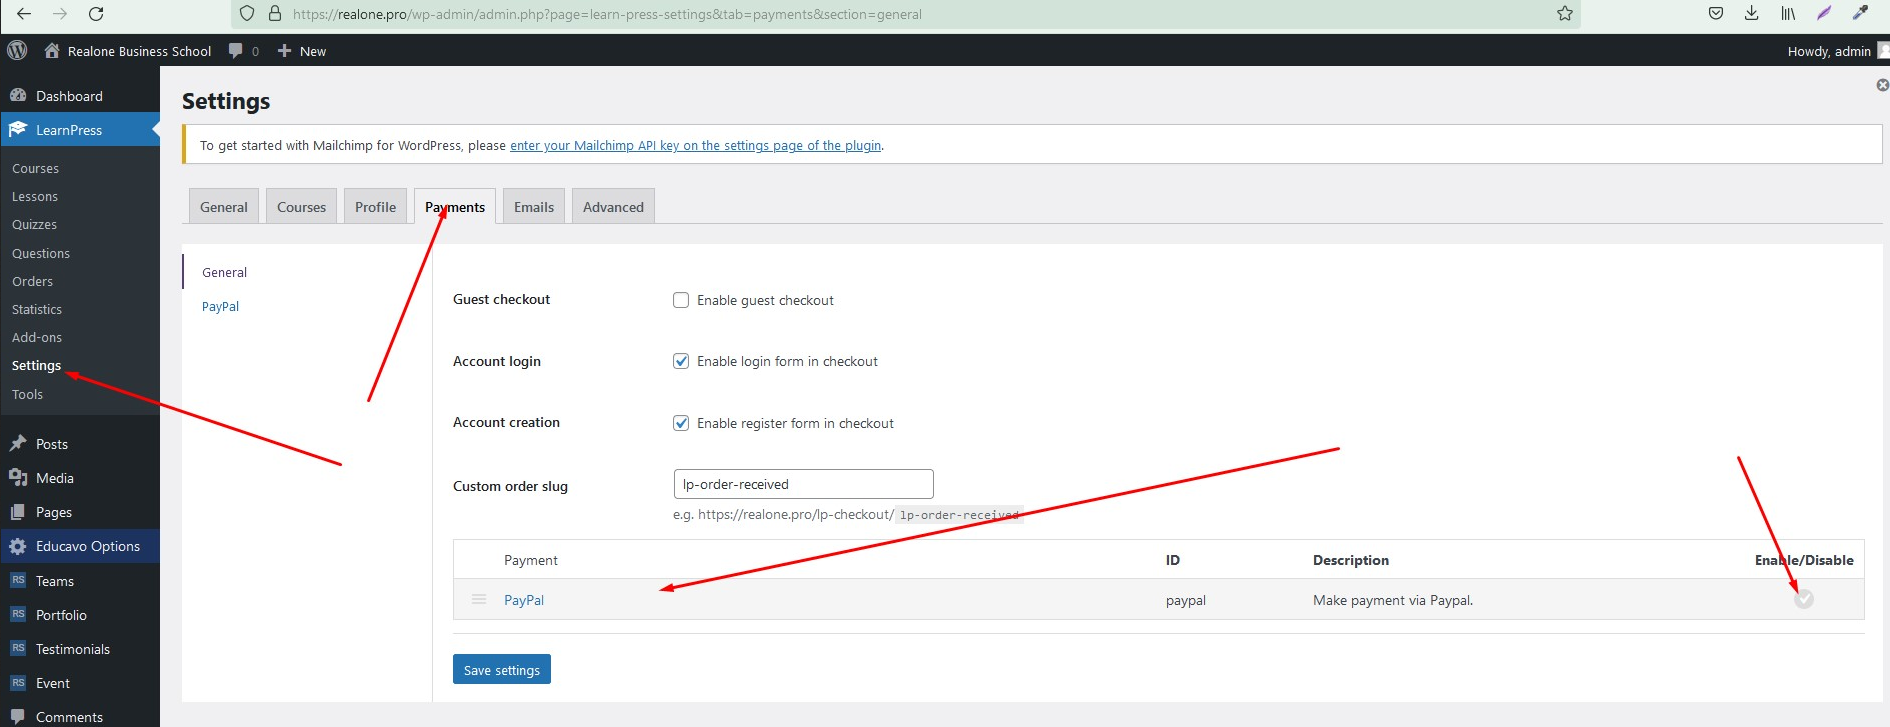Viewport: 1890px width, 727px height.
Task: Open the Emails settings tab
Action: pyautogui.click(x=534, y=207)
